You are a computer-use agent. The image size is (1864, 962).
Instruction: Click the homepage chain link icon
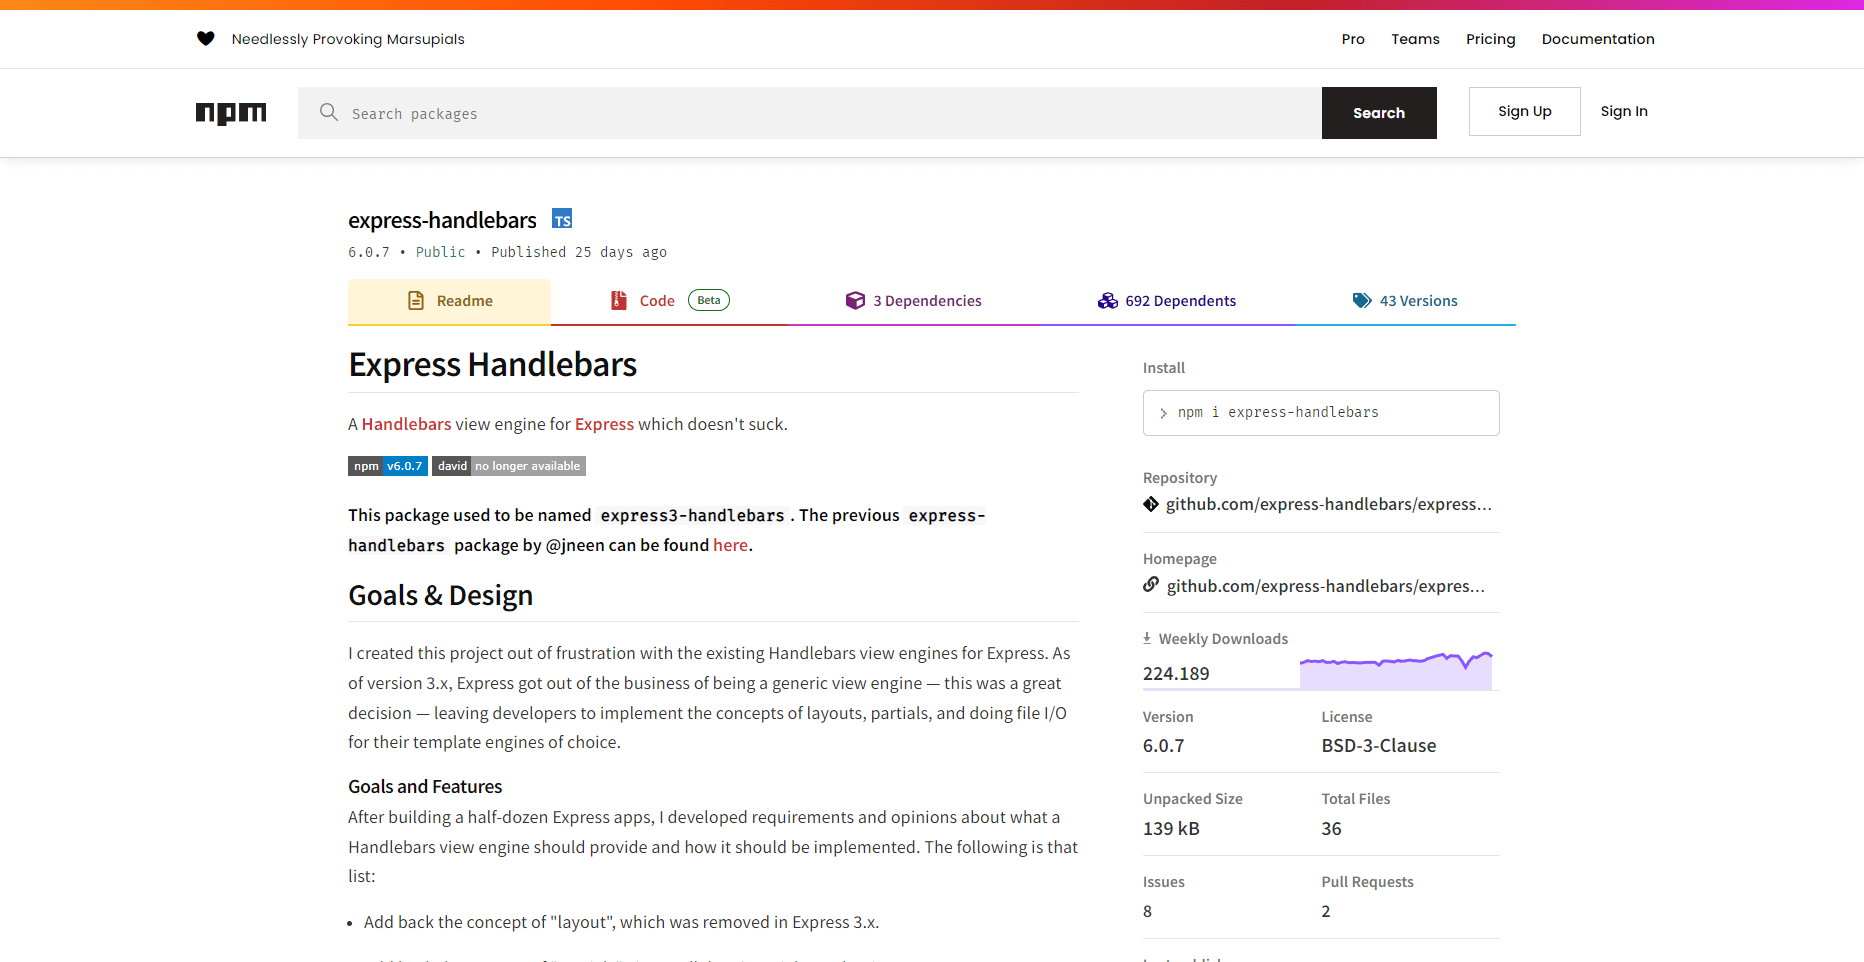[1151, 584]
